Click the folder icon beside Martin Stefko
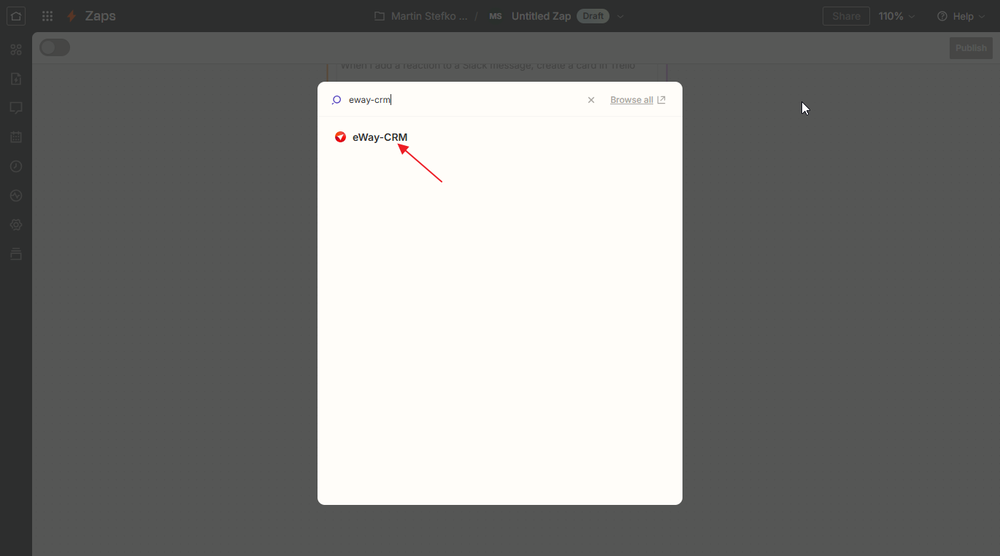Image resolution: width=1000 pixels, height=556 pixels. point(379,16)
